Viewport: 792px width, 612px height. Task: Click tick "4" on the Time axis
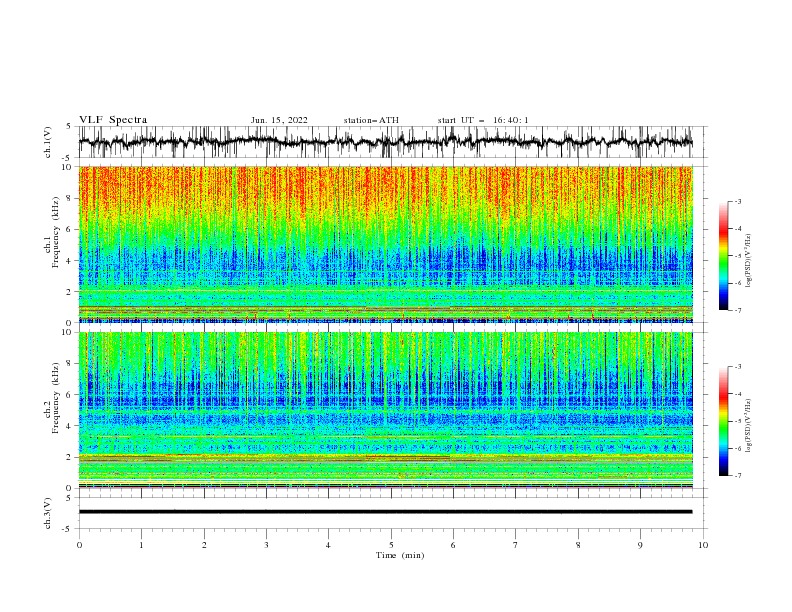[328, 545]
